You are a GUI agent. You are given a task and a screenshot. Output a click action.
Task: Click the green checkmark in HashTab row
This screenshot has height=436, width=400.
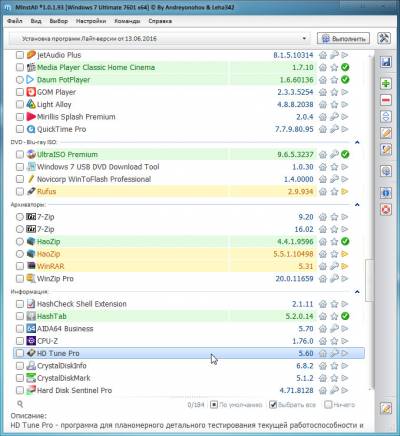(345, 316)
